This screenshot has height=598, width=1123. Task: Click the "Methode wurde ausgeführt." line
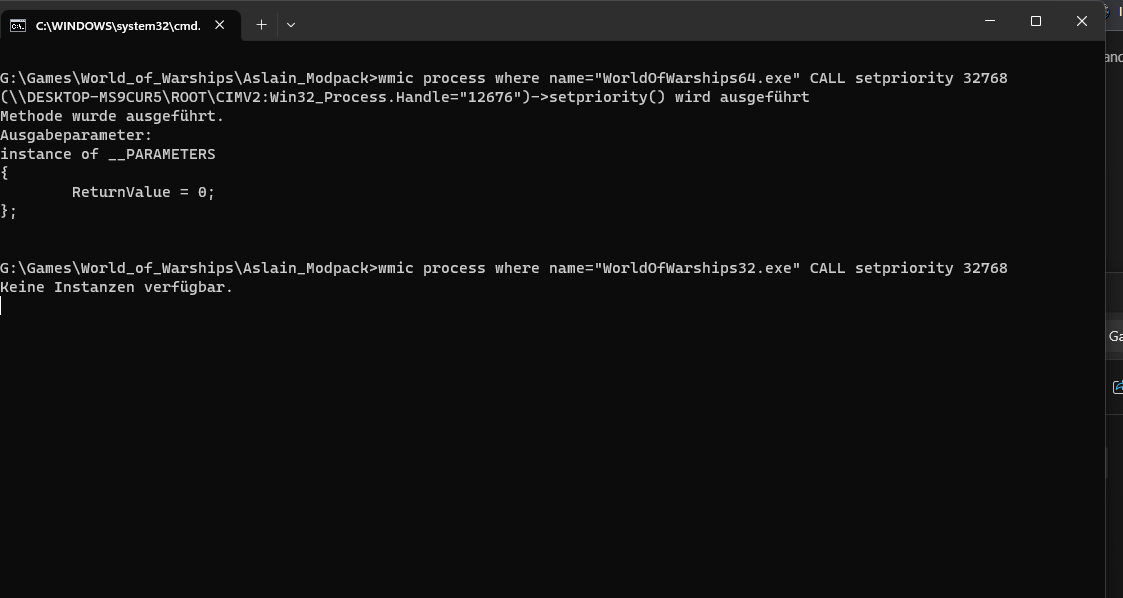point(112,116)
